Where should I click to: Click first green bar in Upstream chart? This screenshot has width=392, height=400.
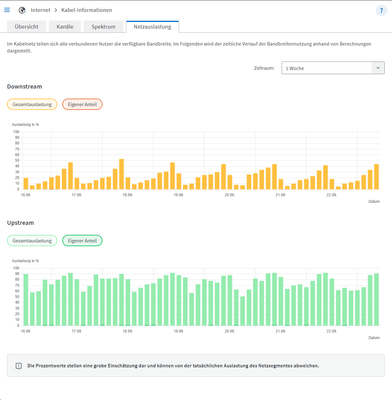pos(26,300)
